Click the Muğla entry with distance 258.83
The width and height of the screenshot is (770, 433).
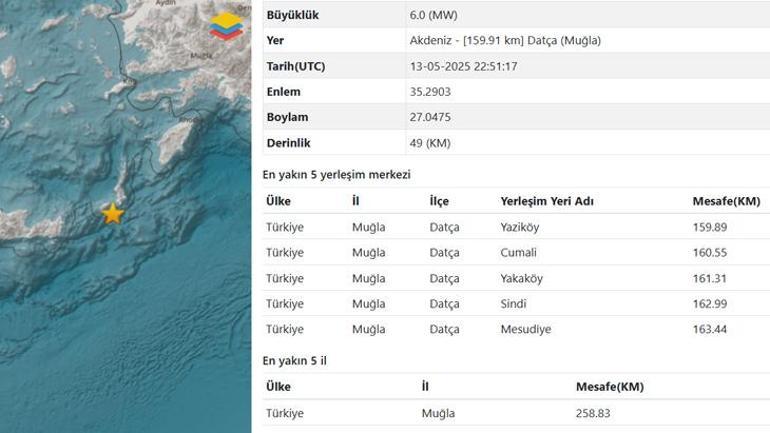pyautogui.click(x=437, y=413)
